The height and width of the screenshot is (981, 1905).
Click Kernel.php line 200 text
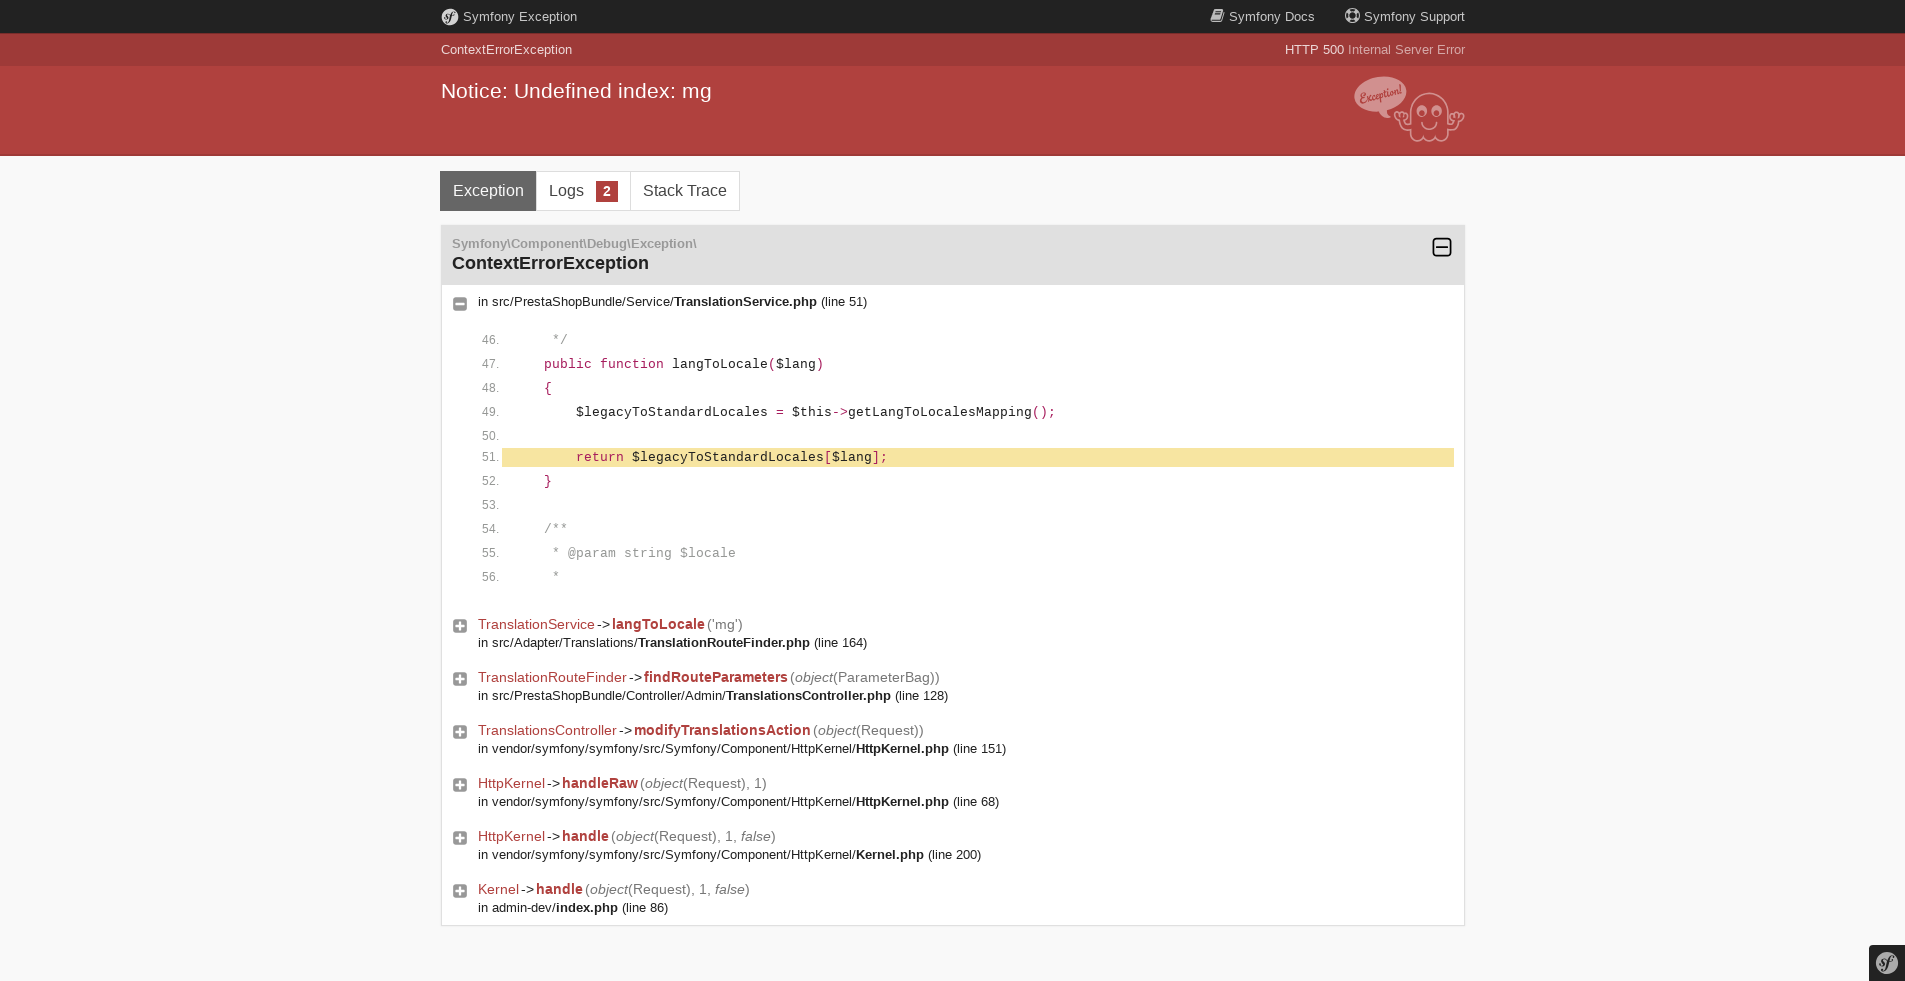[x=729, y=855]
